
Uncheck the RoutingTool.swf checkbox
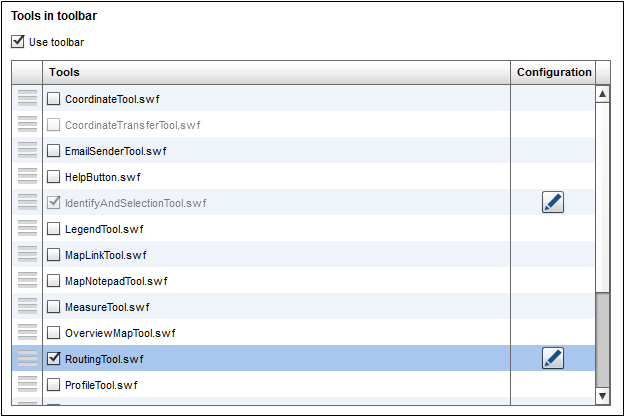coord(54,358)
